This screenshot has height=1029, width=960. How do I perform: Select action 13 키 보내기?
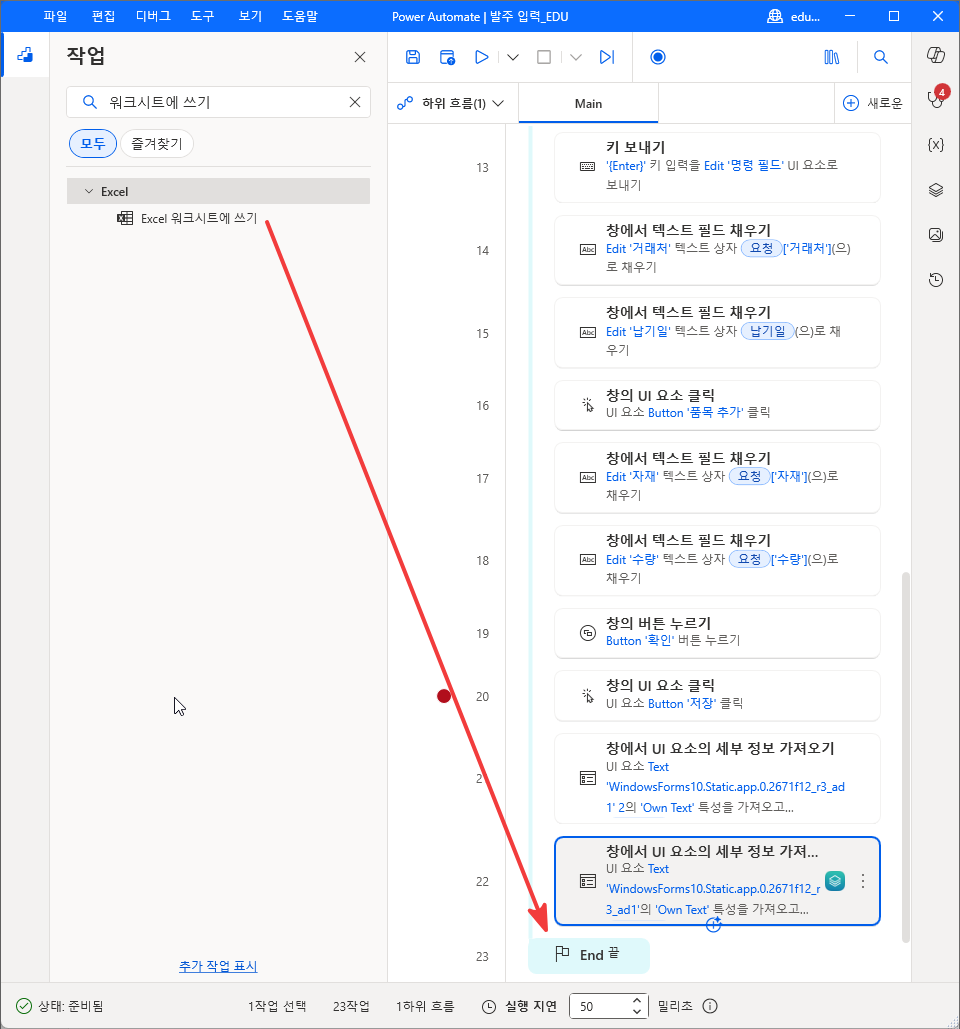point(717,167)
